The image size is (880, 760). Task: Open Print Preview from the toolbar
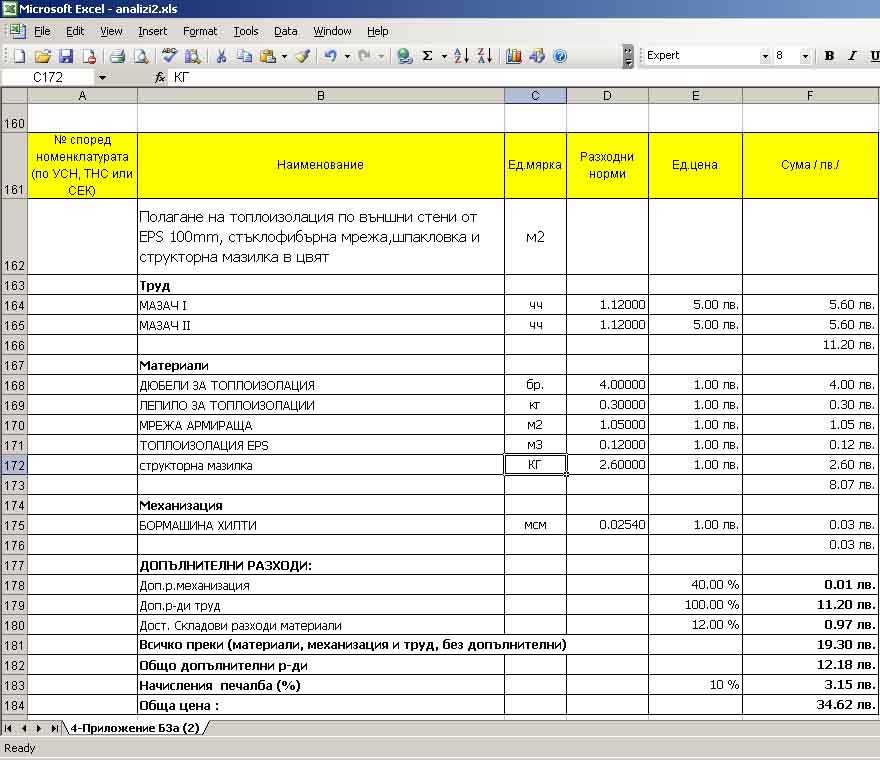[141, 56]
